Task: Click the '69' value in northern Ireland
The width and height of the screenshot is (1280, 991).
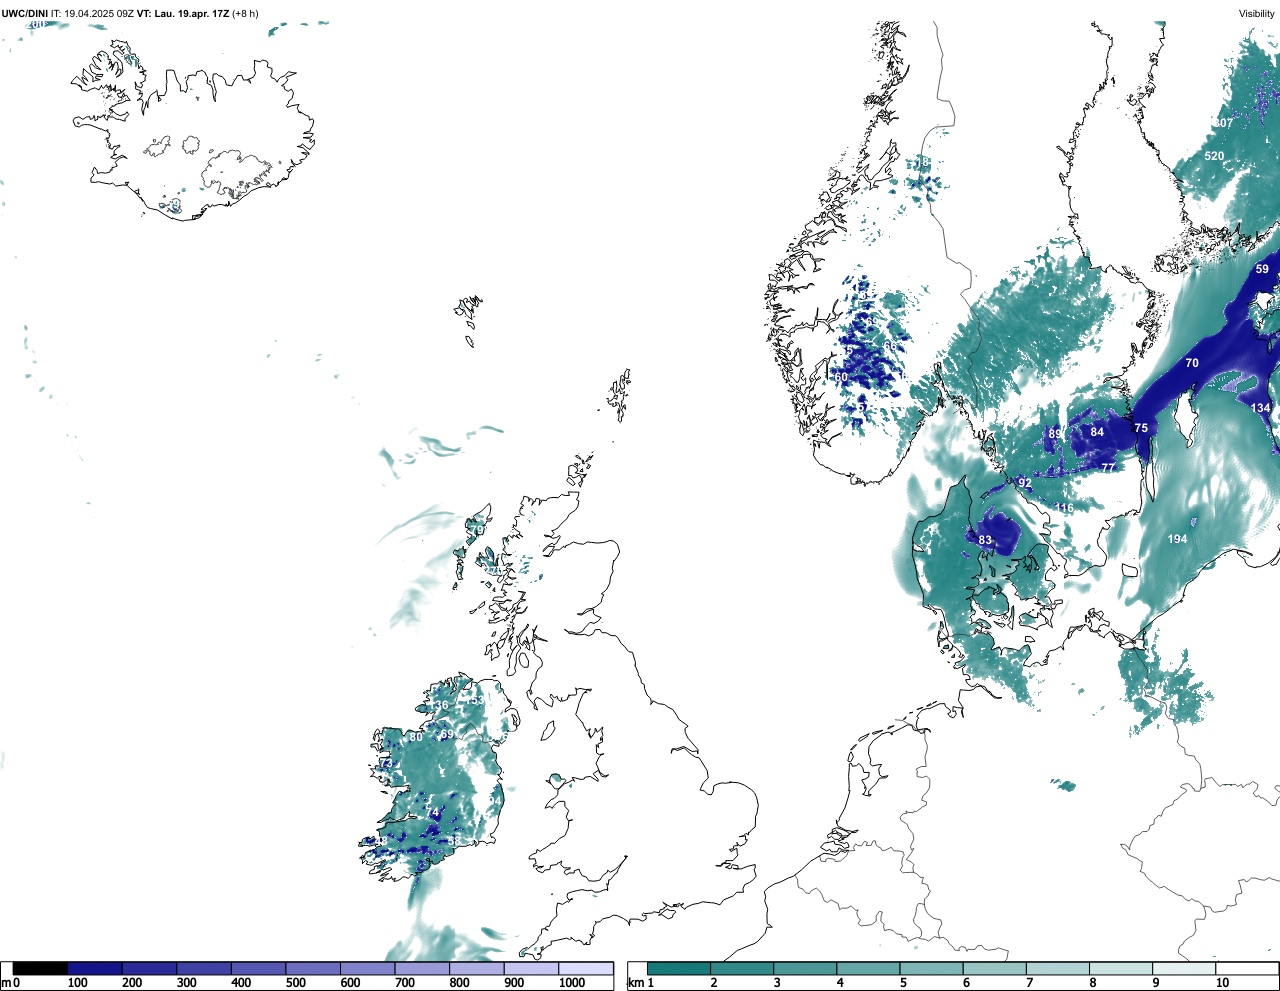Action: click(x=447, y=734)
